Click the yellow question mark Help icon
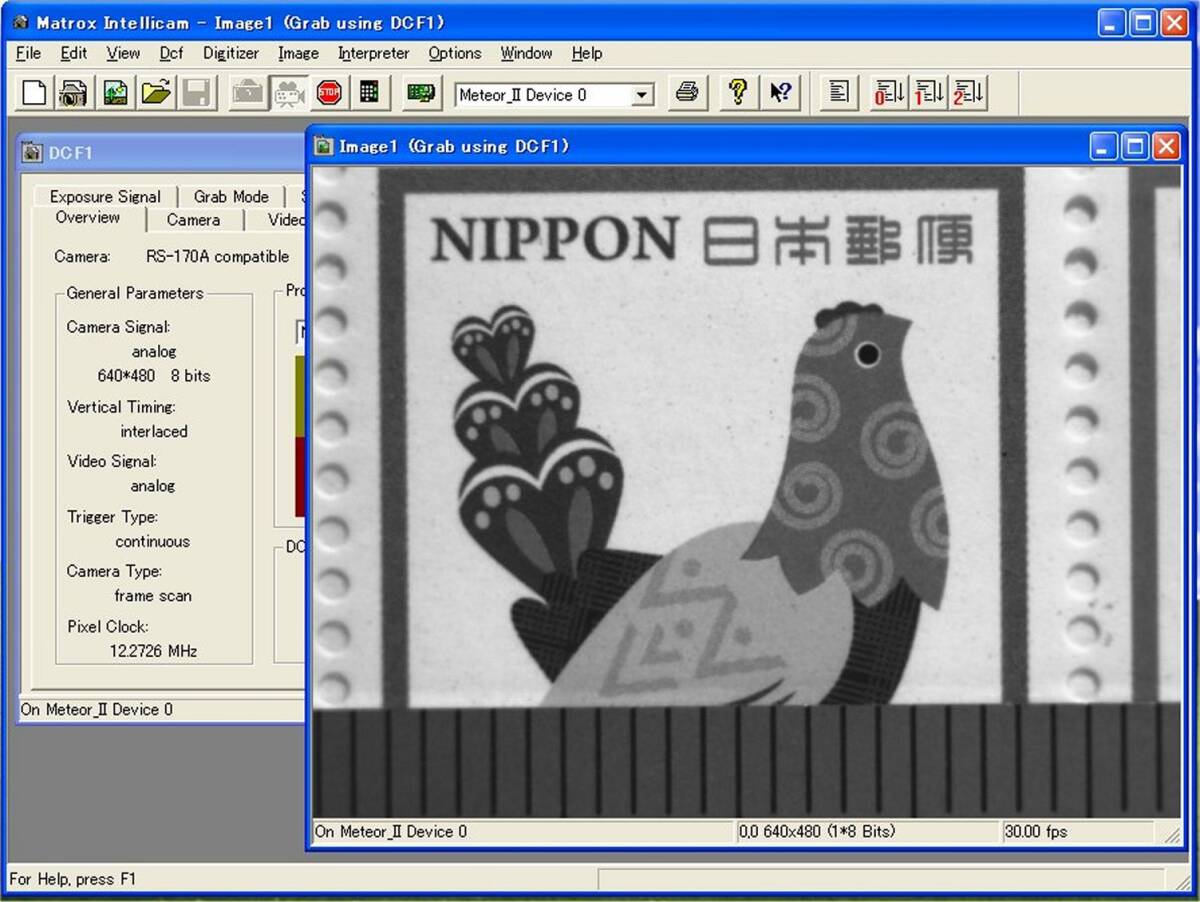The height and width of the screenshot is (902, 1200). tap(738, 94)
